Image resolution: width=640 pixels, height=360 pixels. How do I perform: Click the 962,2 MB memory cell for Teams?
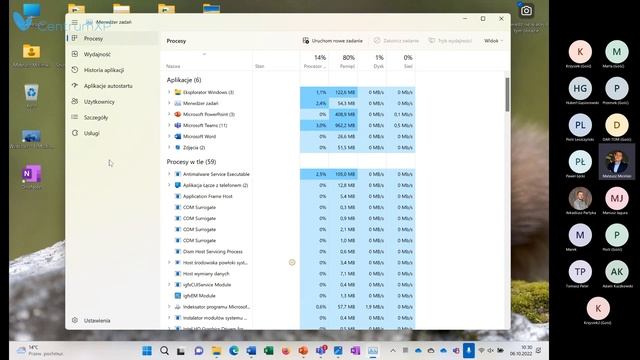pyautogui.click(x=343, y=125)
